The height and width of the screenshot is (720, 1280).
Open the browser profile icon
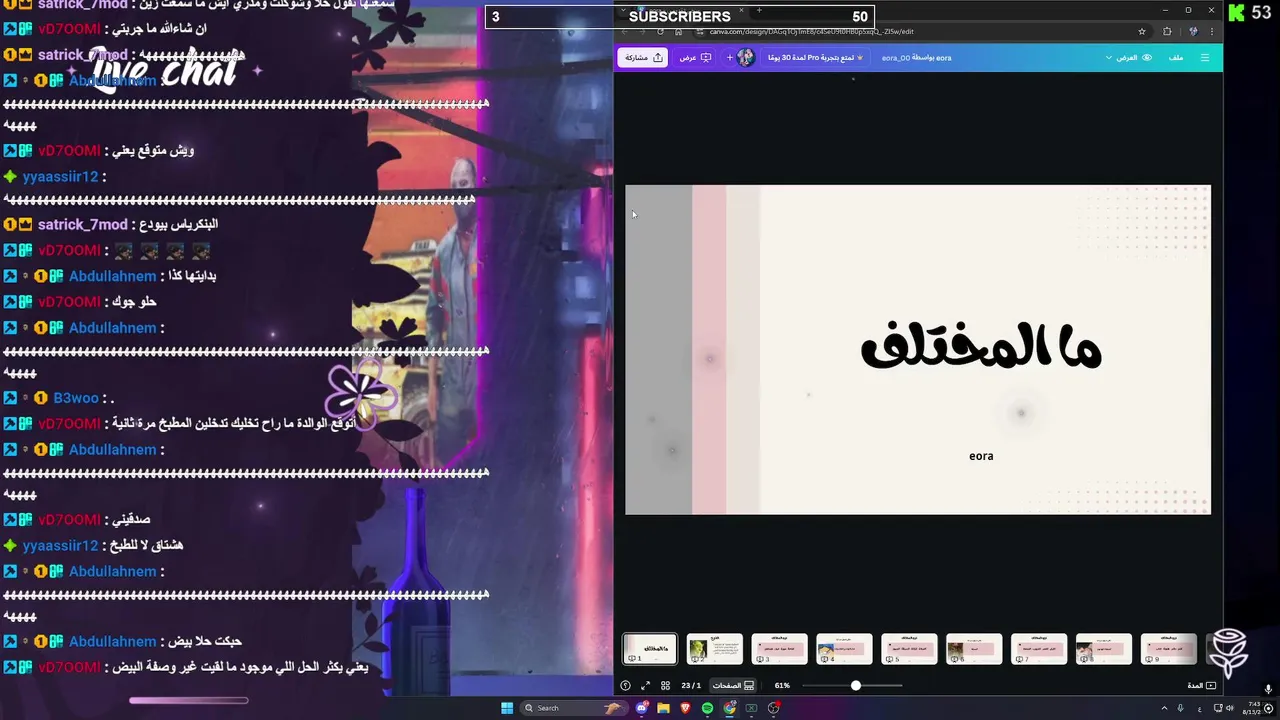click(x=1193, y=31)
